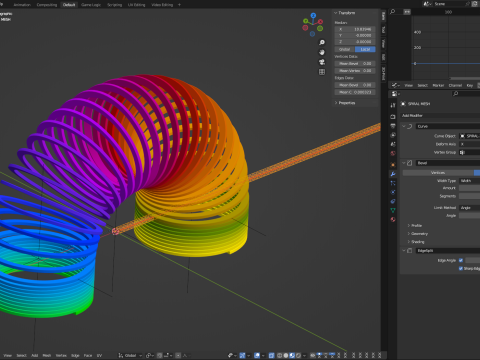The height and width of the screenshot is (360, 480).
Task: Click the properties editor type icon
Action: pyautogui.click(x=395, y=94)
